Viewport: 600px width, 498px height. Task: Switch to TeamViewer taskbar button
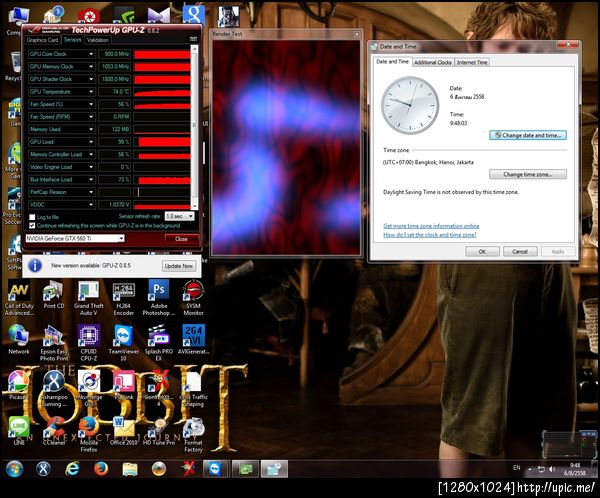coord(216,469)
